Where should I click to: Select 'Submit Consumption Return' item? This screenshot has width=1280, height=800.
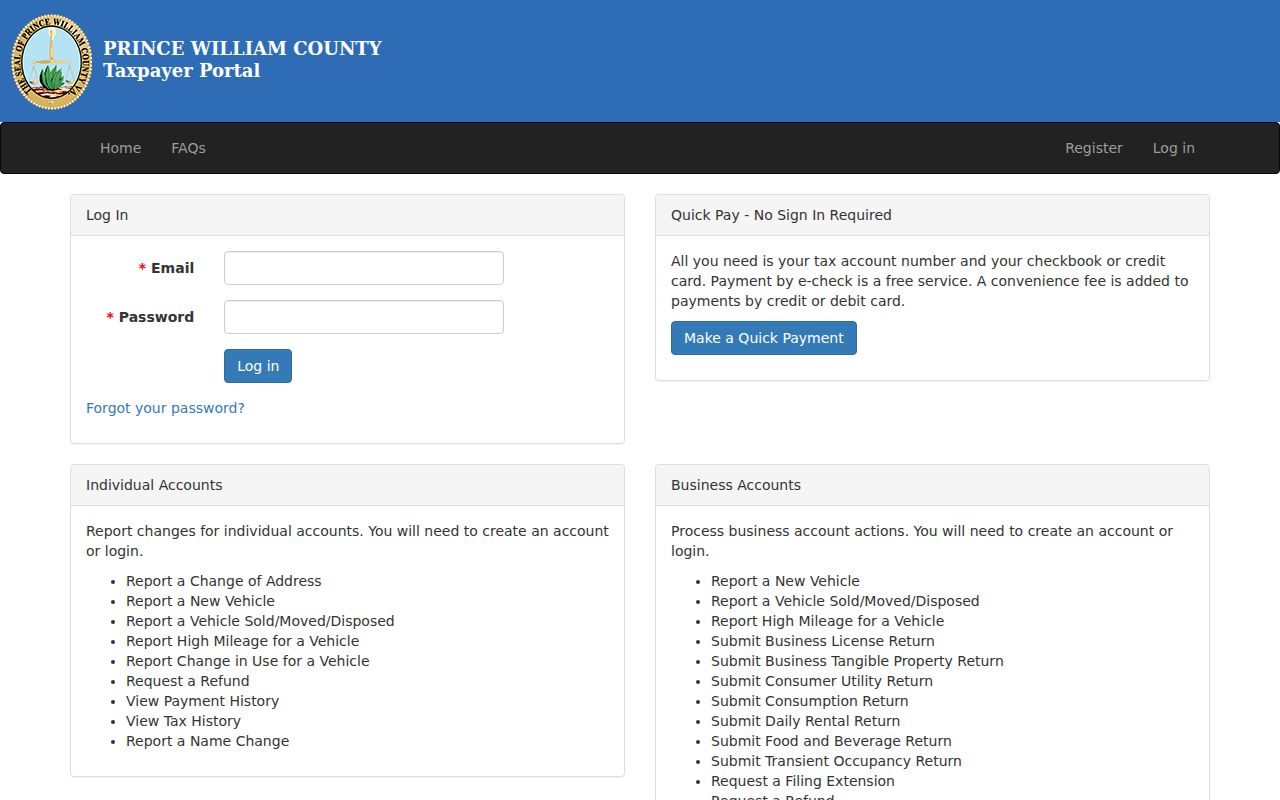810,701
